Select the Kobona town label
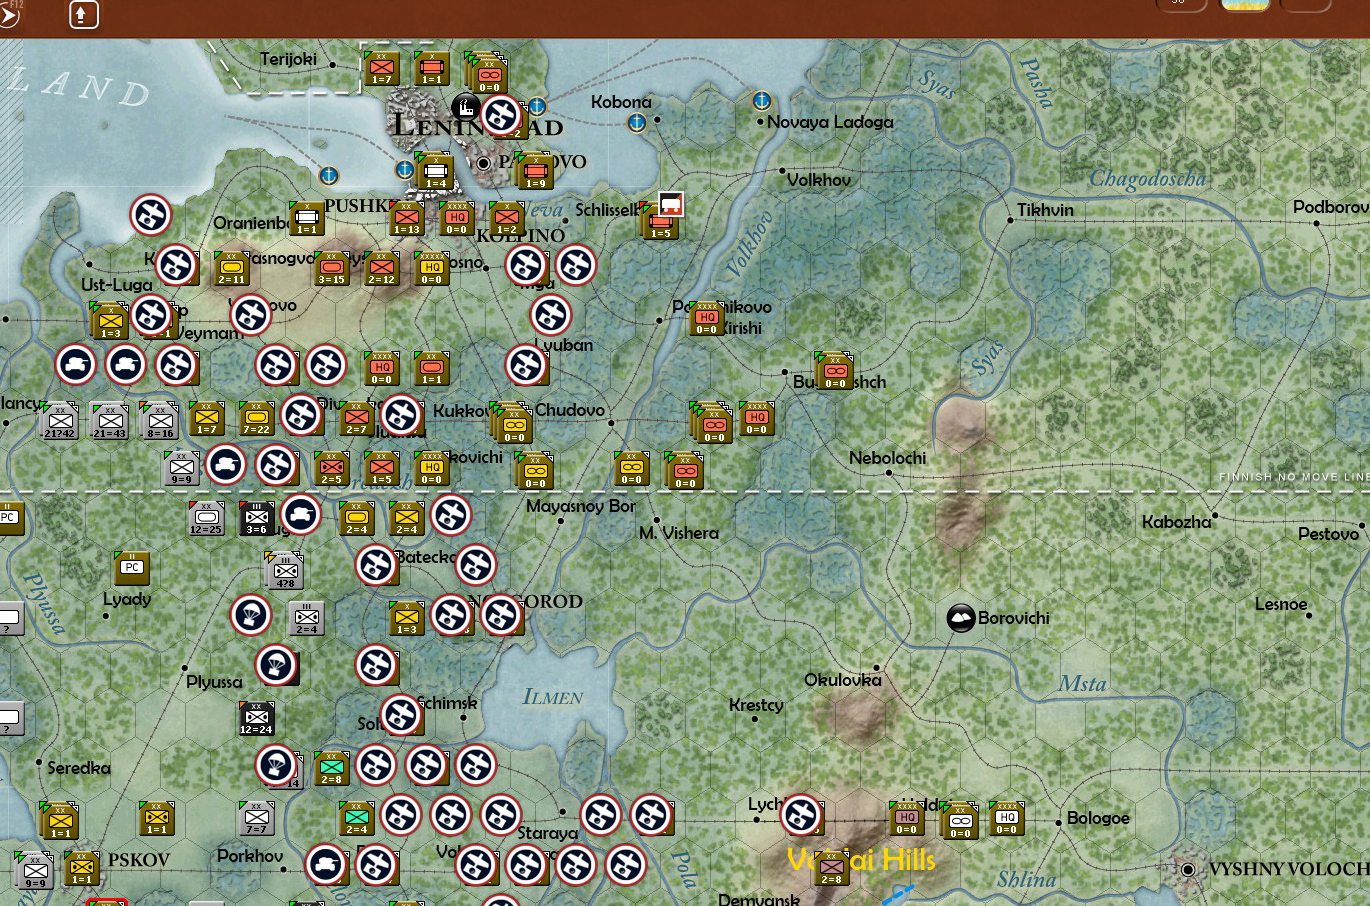Screen dimensions: 1370x906 (621, 102)
